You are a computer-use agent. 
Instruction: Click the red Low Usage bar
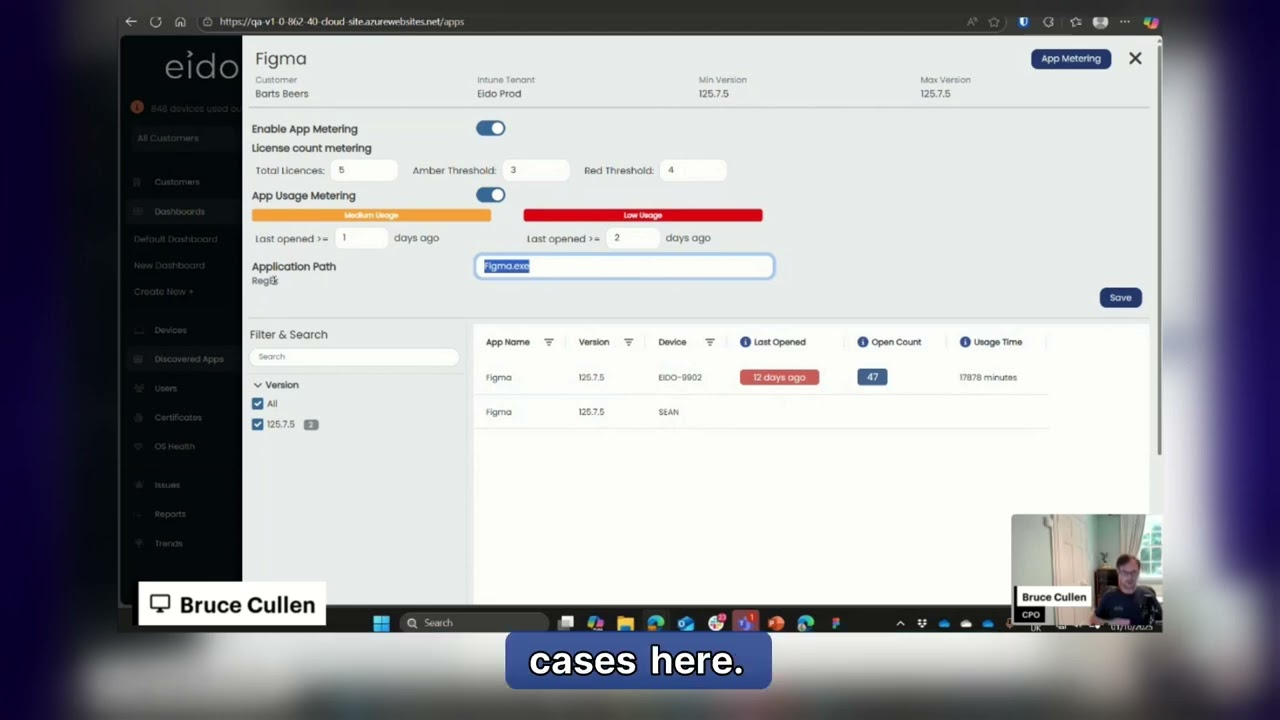coord(643,215)
